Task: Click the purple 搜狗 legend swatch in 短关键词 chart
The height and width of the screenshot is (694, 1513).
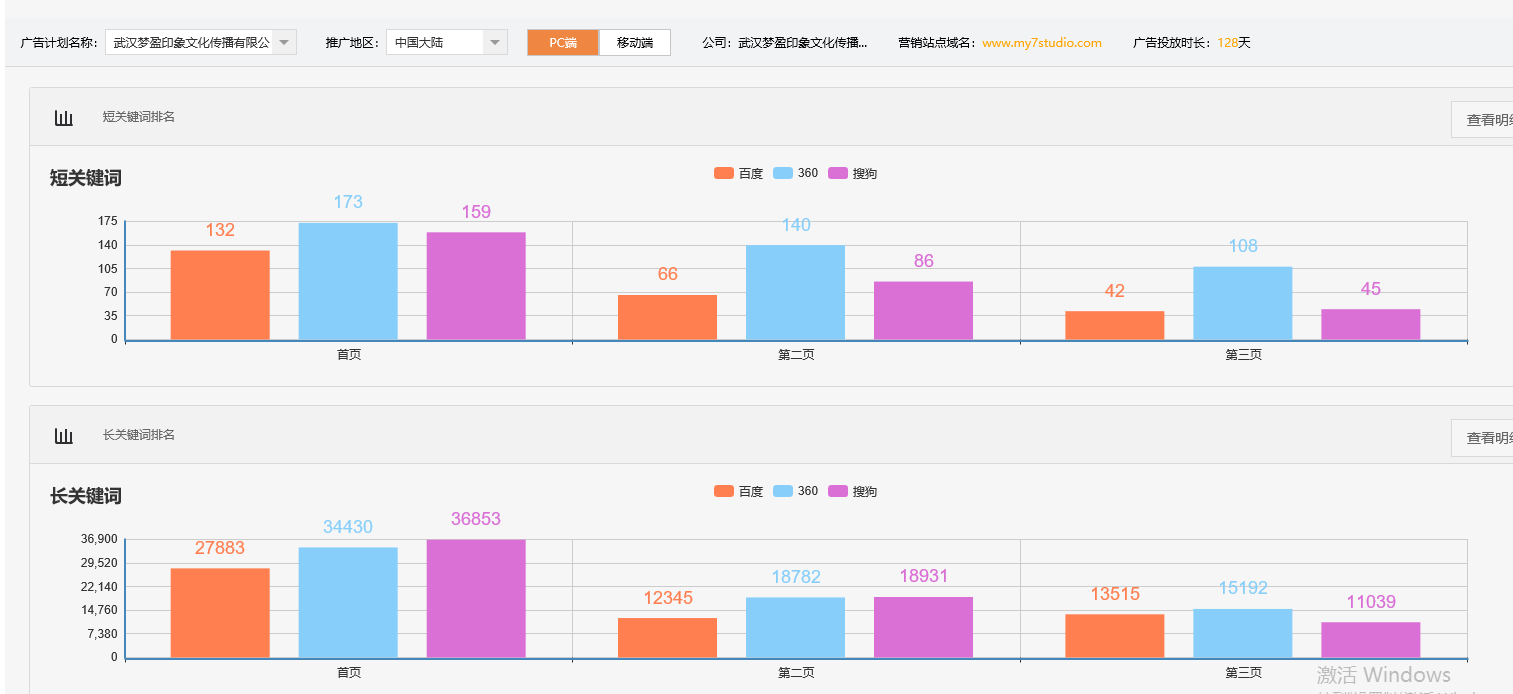Action: click(x=840, y=172)
